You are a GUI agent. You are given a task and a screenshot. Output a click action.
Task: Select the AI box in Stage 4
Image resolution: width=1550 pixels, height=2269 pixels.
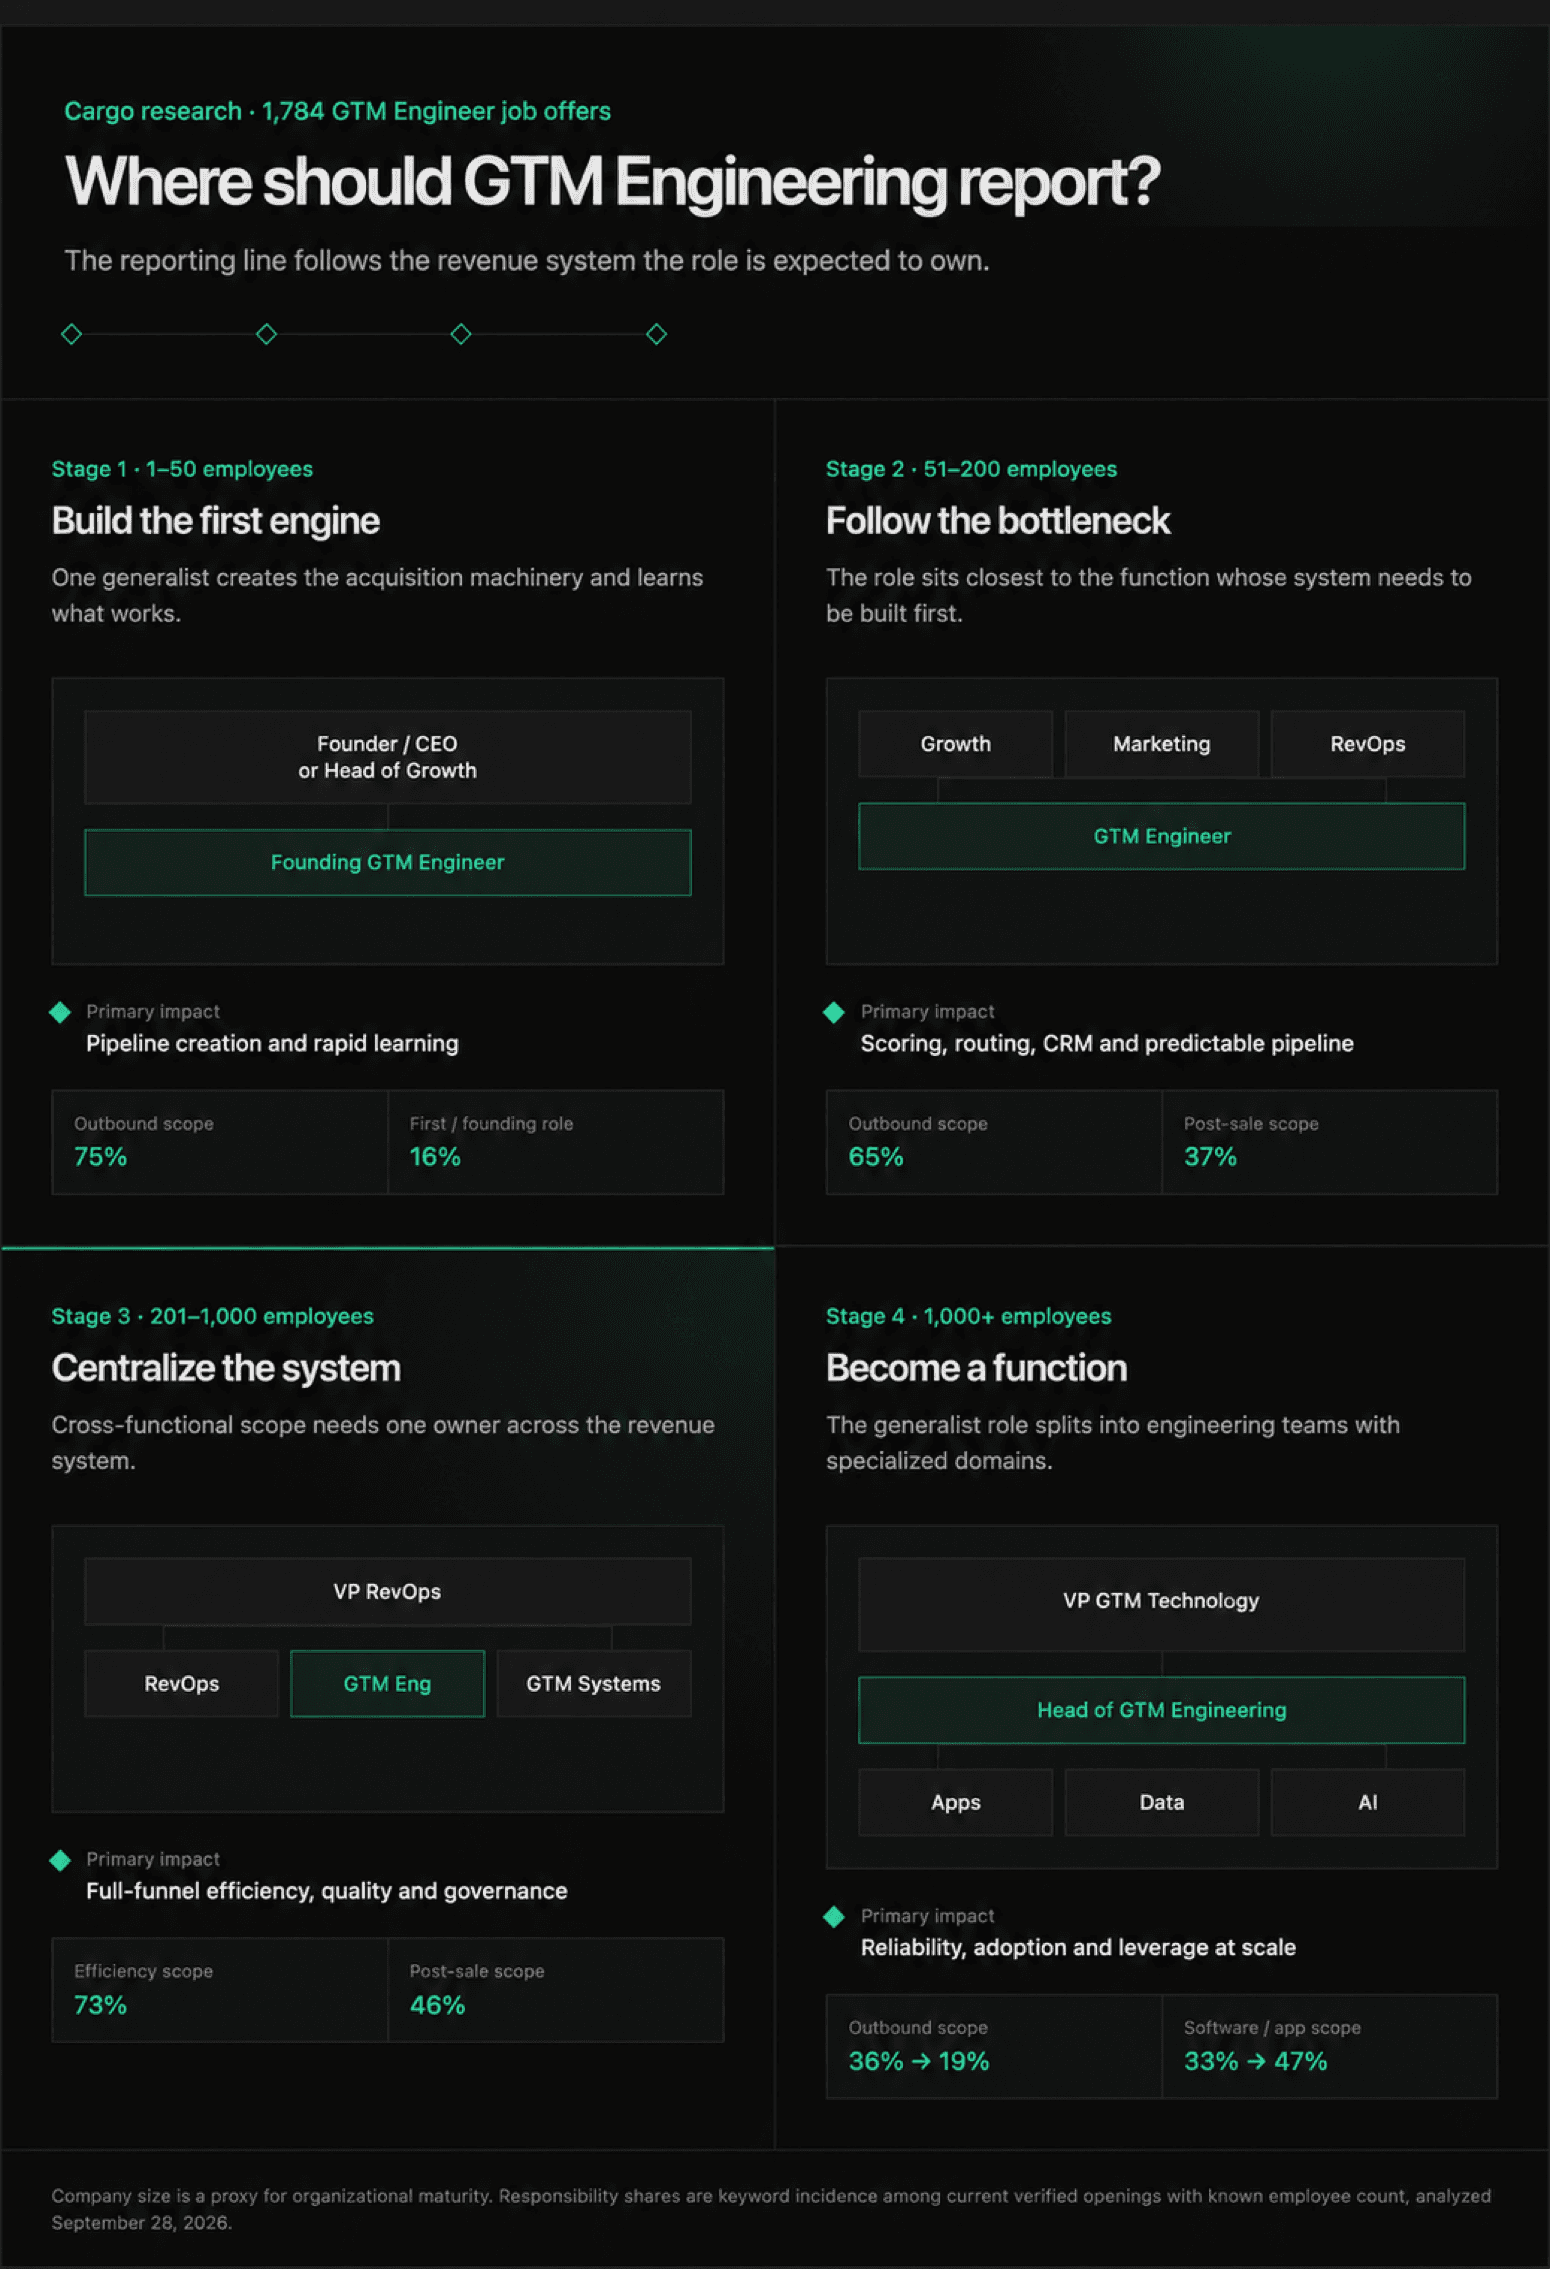tap(1368, 1802)
